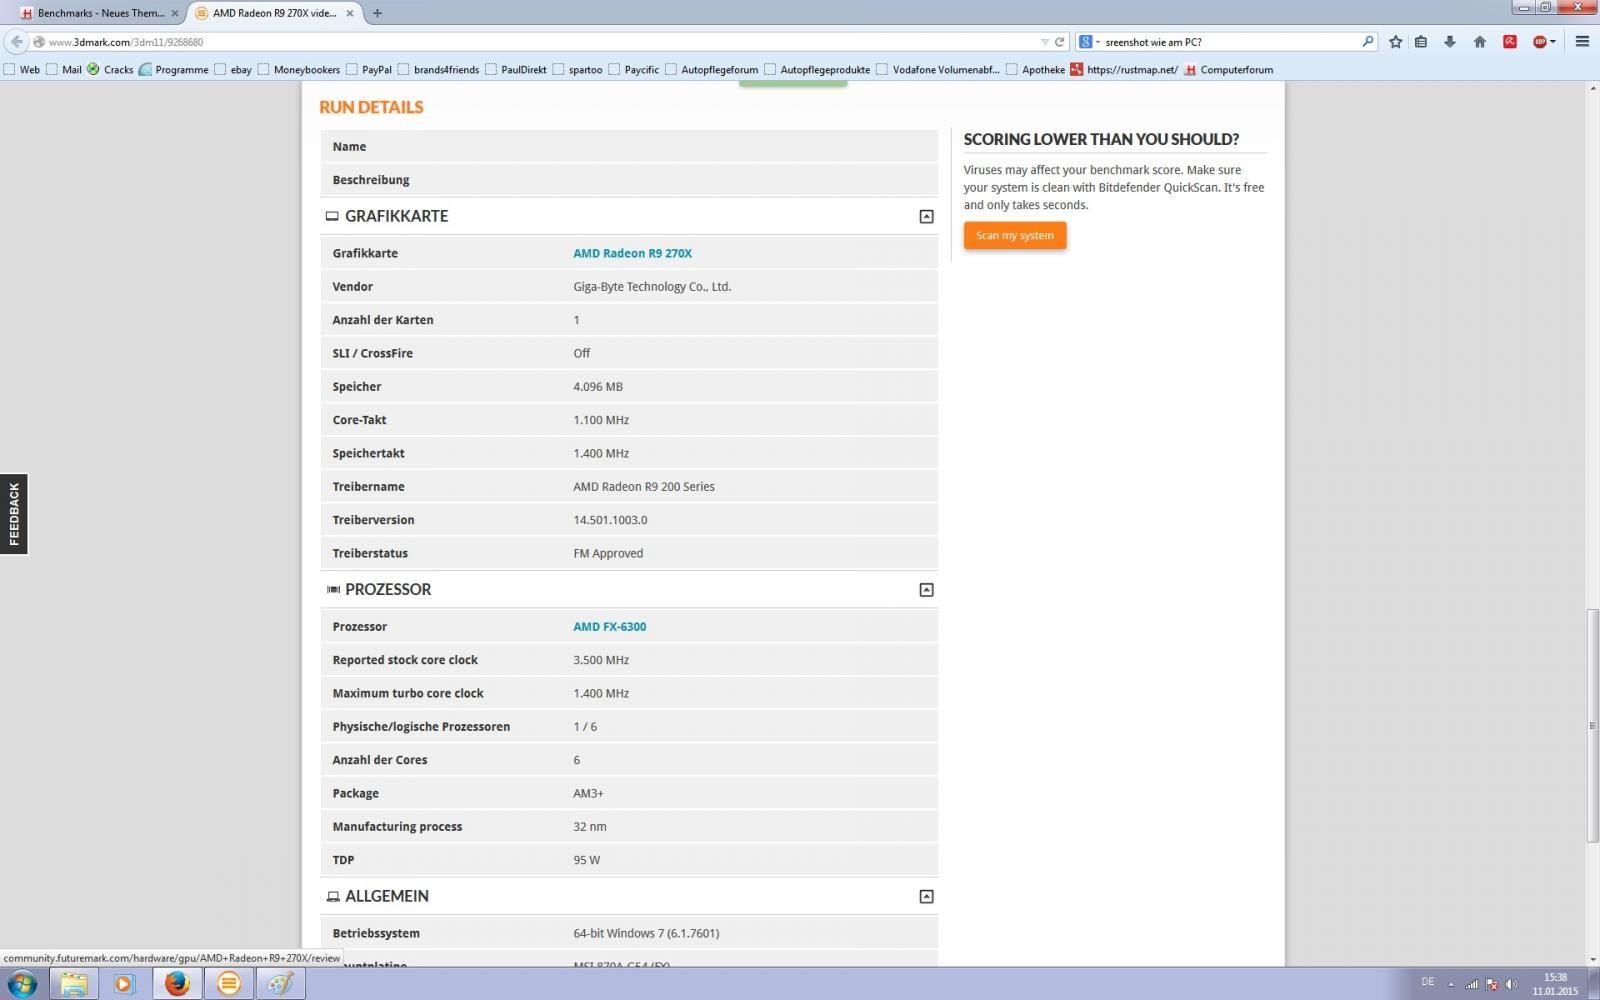Close the AMD Radeon R9 270X tab

pos(350,13)
